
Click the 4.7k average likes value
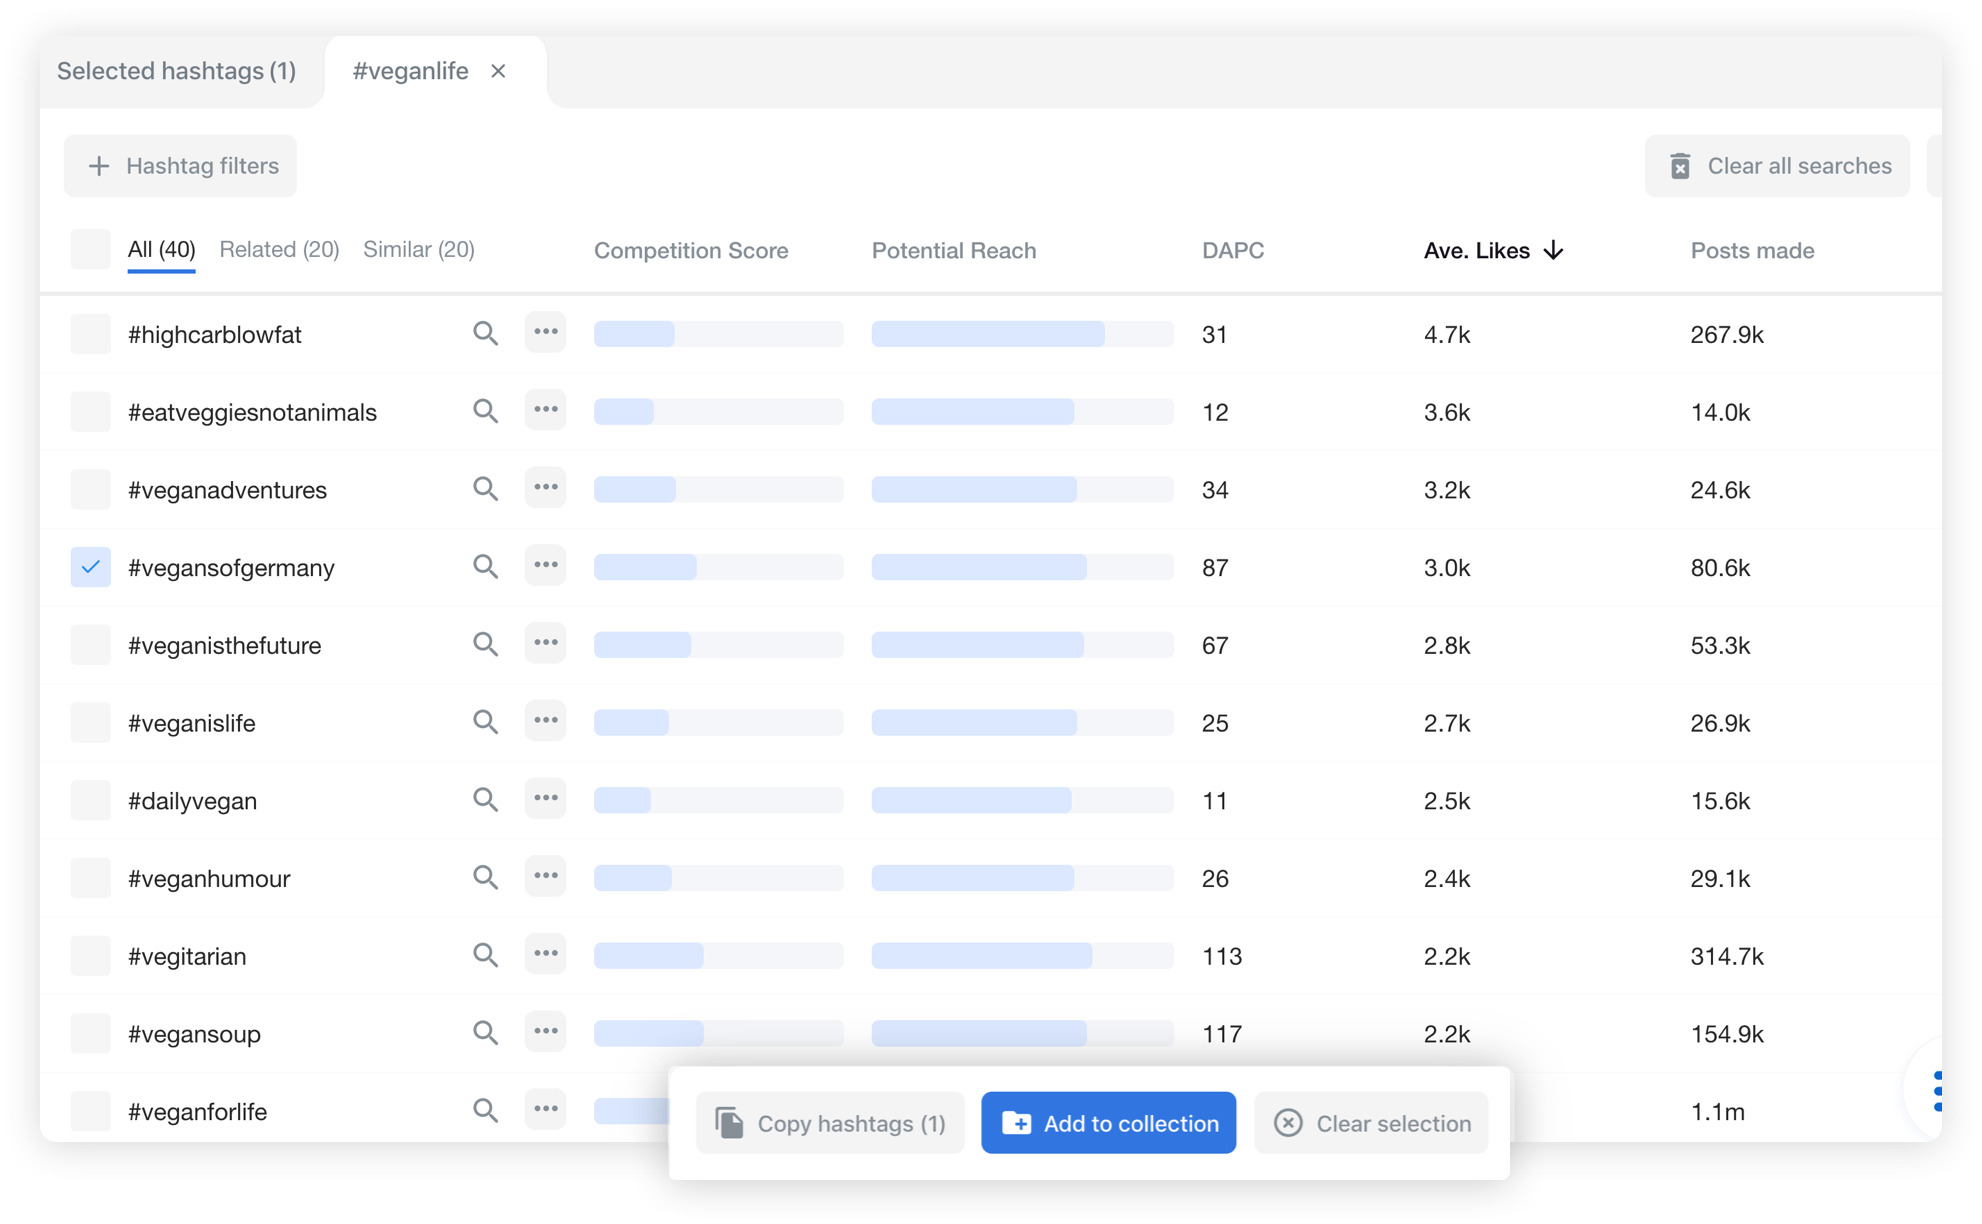pos(1447,335)
